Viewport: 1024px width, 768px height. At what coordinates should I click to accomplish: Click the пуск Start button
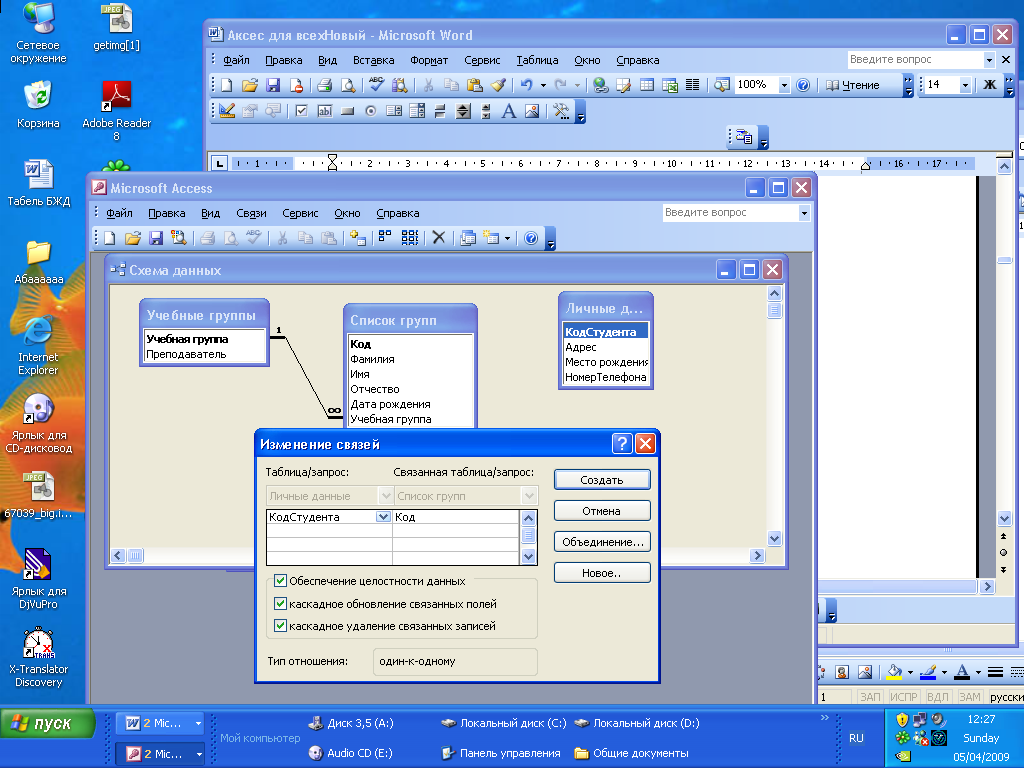(x=47, y=724)
